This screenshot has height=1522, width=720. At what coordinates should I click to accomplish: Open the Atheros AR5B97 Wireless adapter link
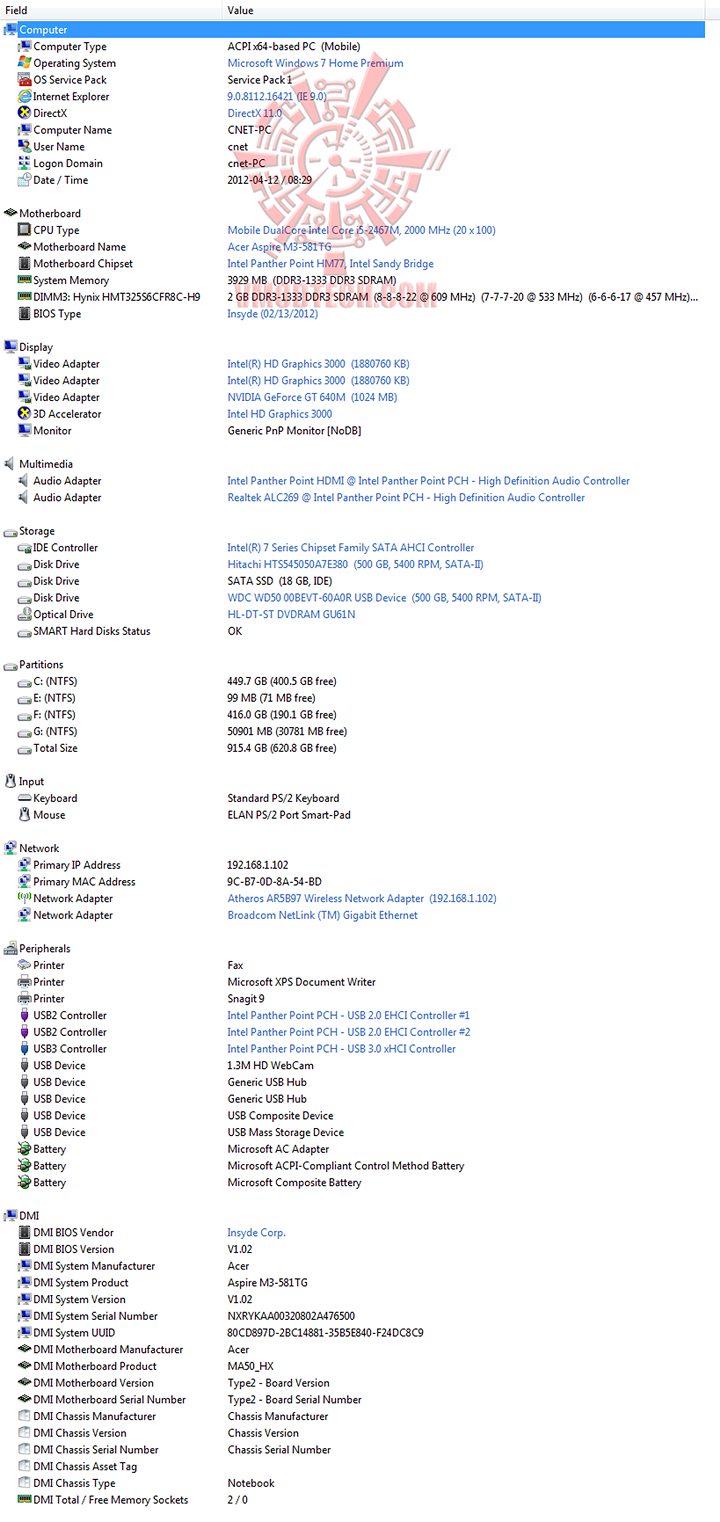361,898
